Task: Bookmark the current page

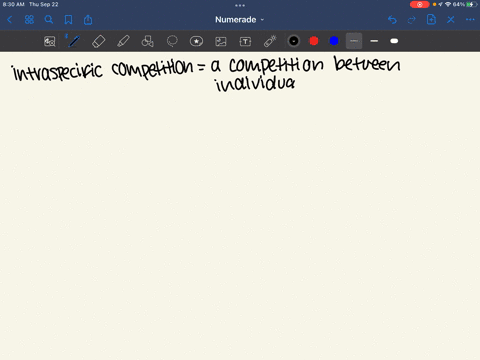Action: coord(68,20)
